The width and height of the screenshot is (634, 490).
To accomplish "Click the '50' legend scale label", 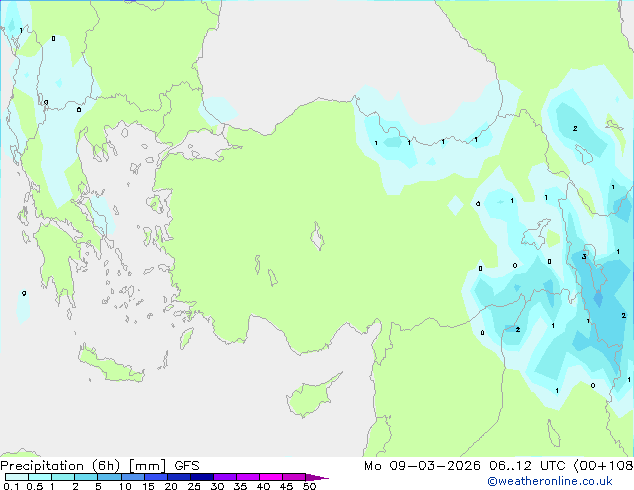I will (310, 486).
